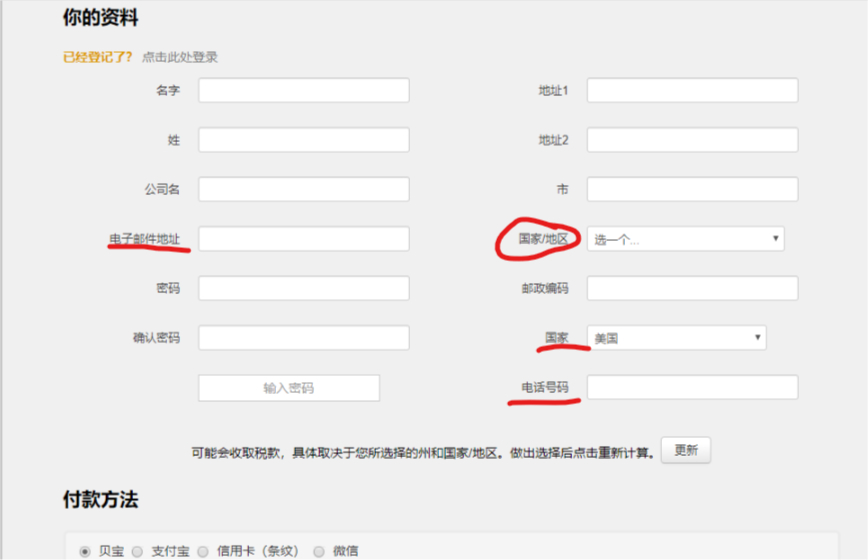
Task: Select the 信用卡（条纹） radio option
Action: 203,551
